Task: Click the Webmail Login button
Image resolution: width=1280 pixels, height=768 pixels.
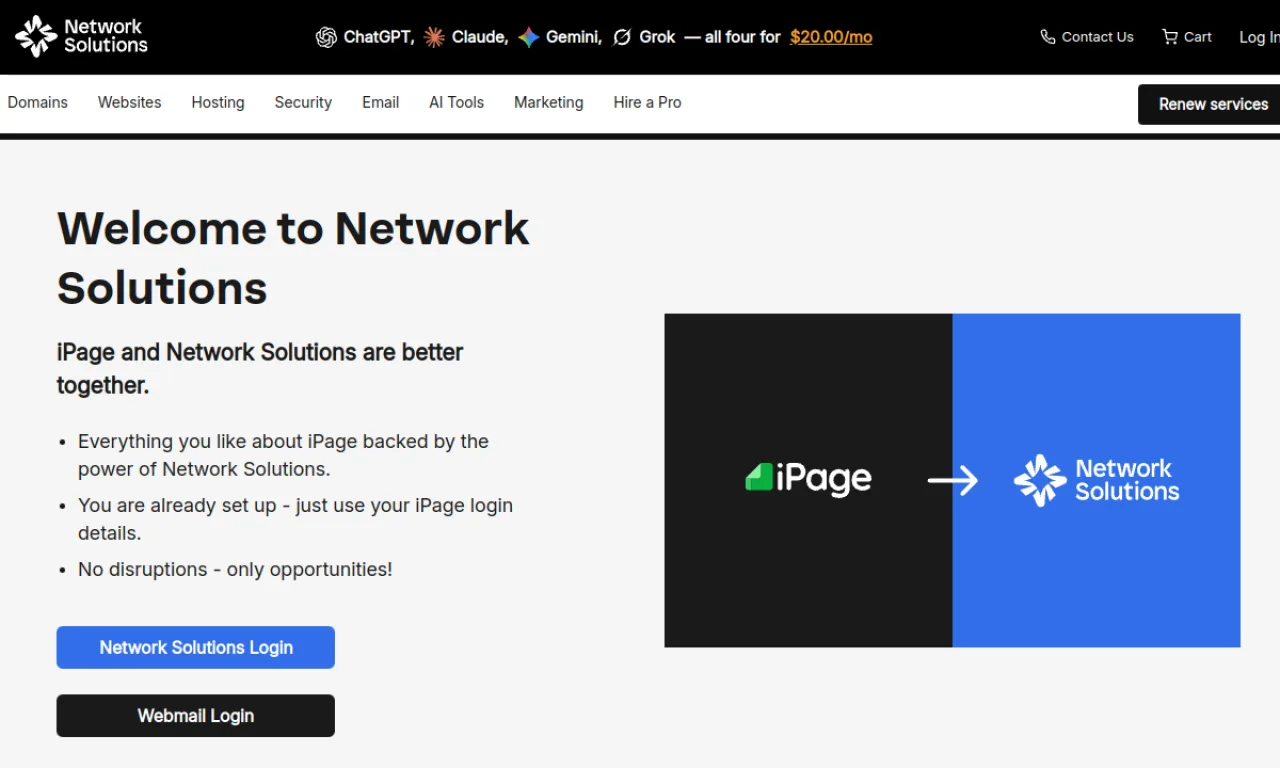Action: [196, 716]
